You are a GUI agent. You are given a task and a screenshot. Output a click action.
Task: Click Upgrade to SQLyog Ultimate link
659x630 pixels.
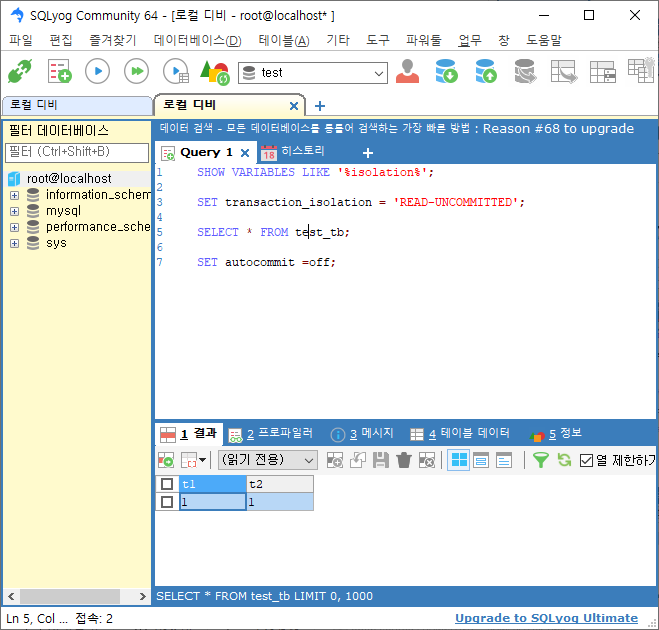point(546,618)
